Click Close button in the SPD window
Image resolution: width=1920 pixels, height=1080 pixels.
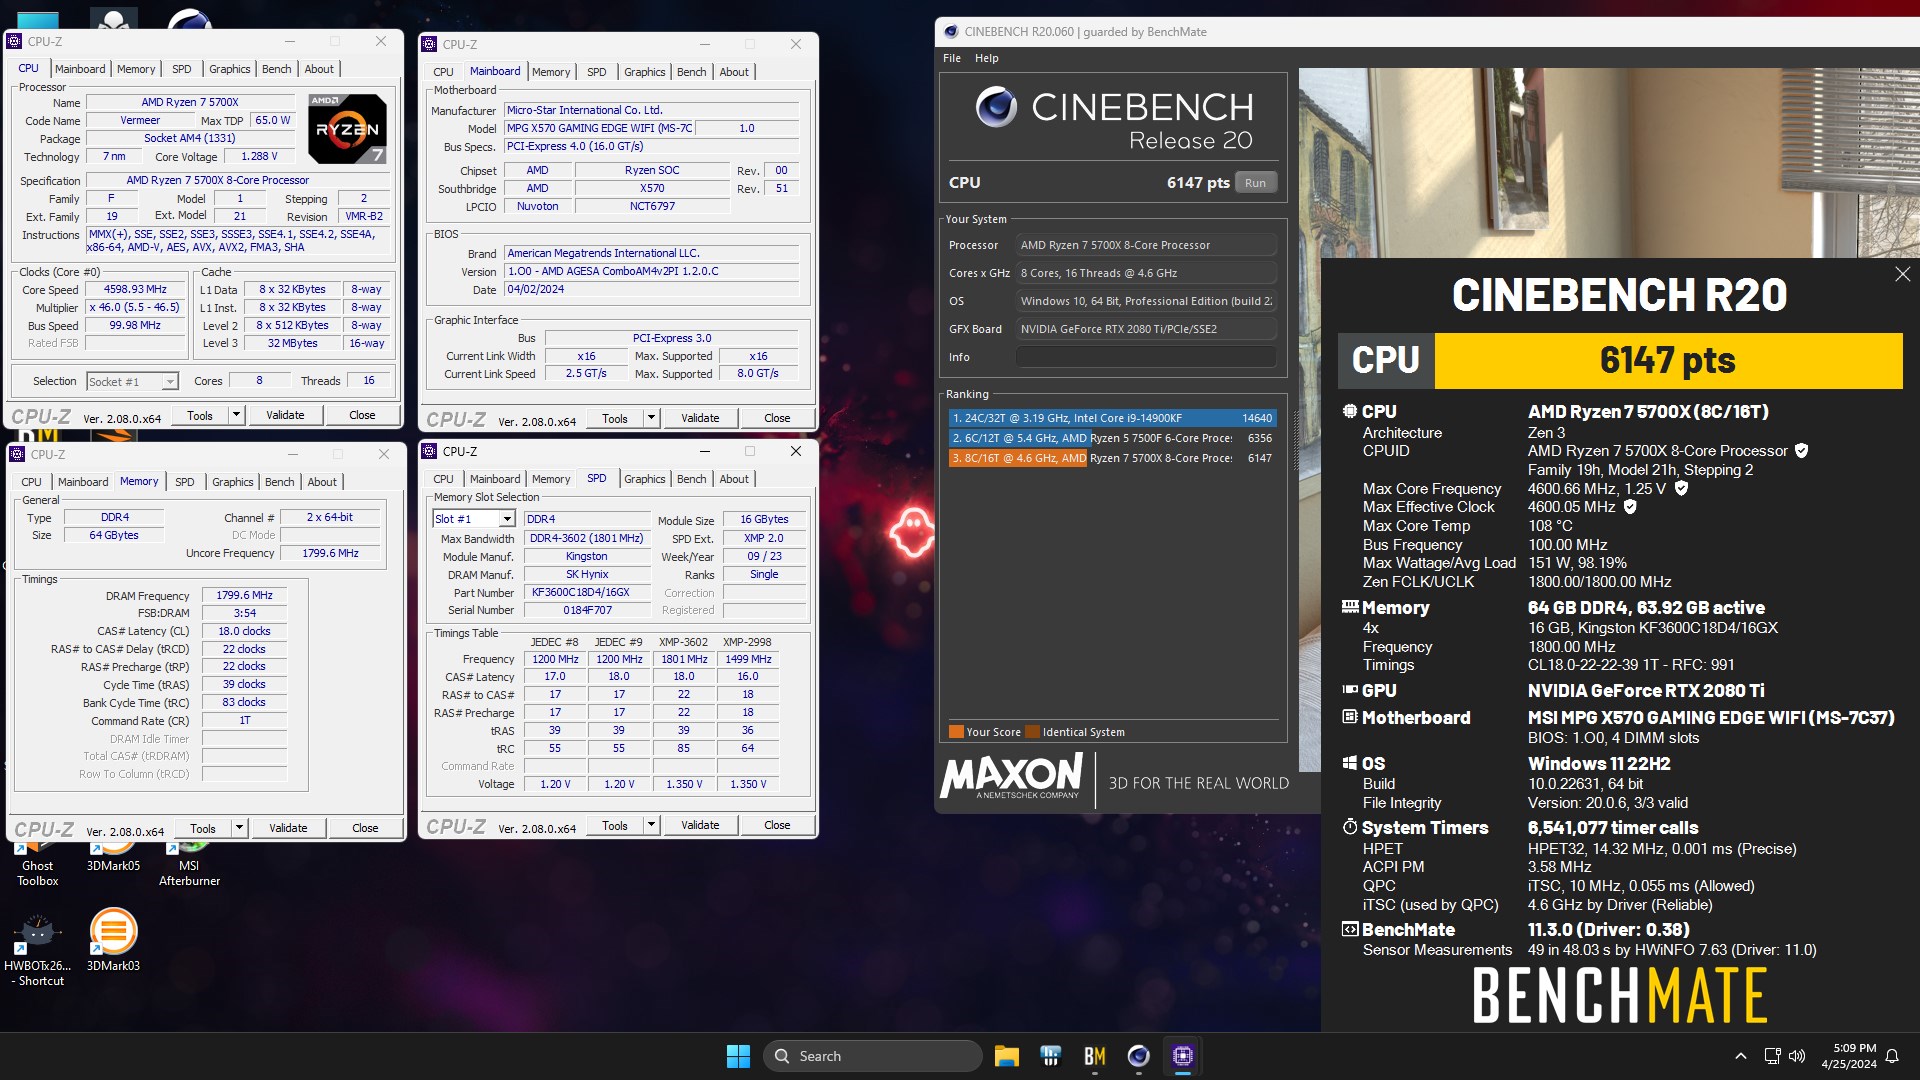coord(777,825)
